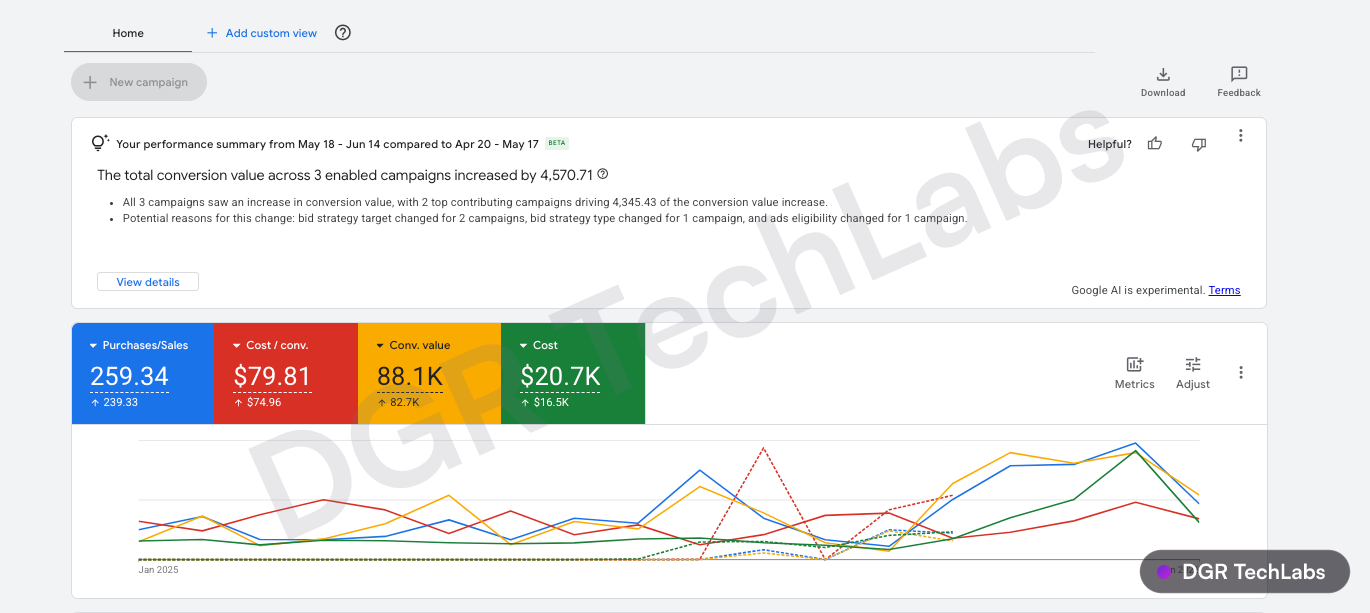1370x613 pixels.
Task: Click the lightbulb insights icon
Action: (100, 143)
